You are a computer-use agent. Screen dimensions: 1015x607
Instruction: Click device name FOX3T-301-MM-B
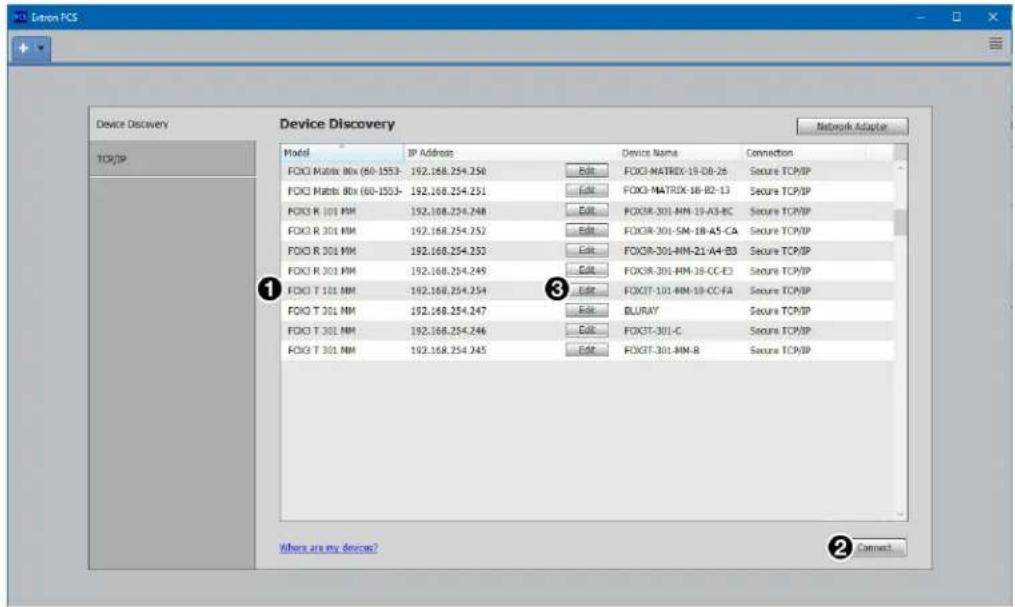coord(661,351)
